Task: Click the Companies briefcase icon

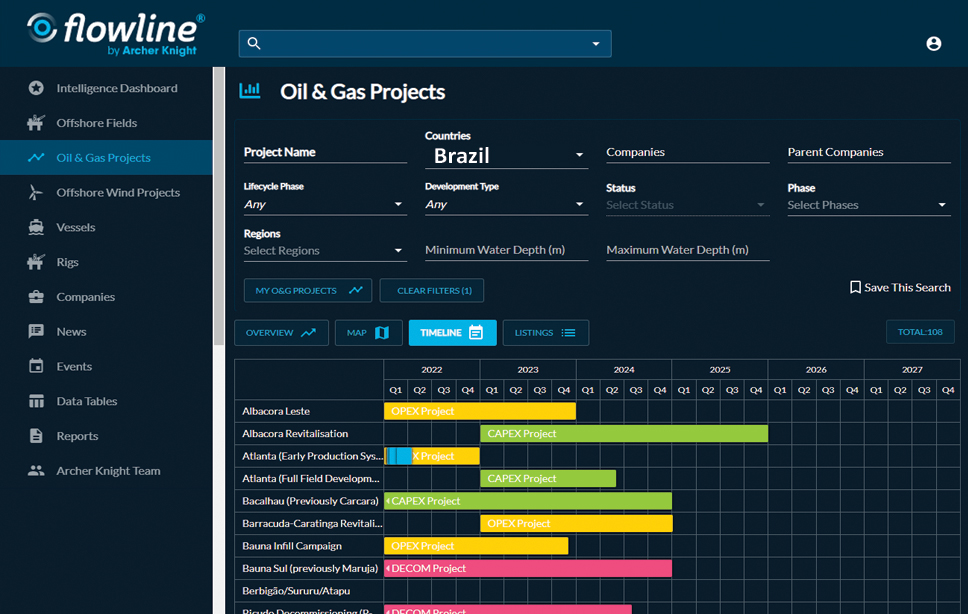Action: [x=36, y=297]
